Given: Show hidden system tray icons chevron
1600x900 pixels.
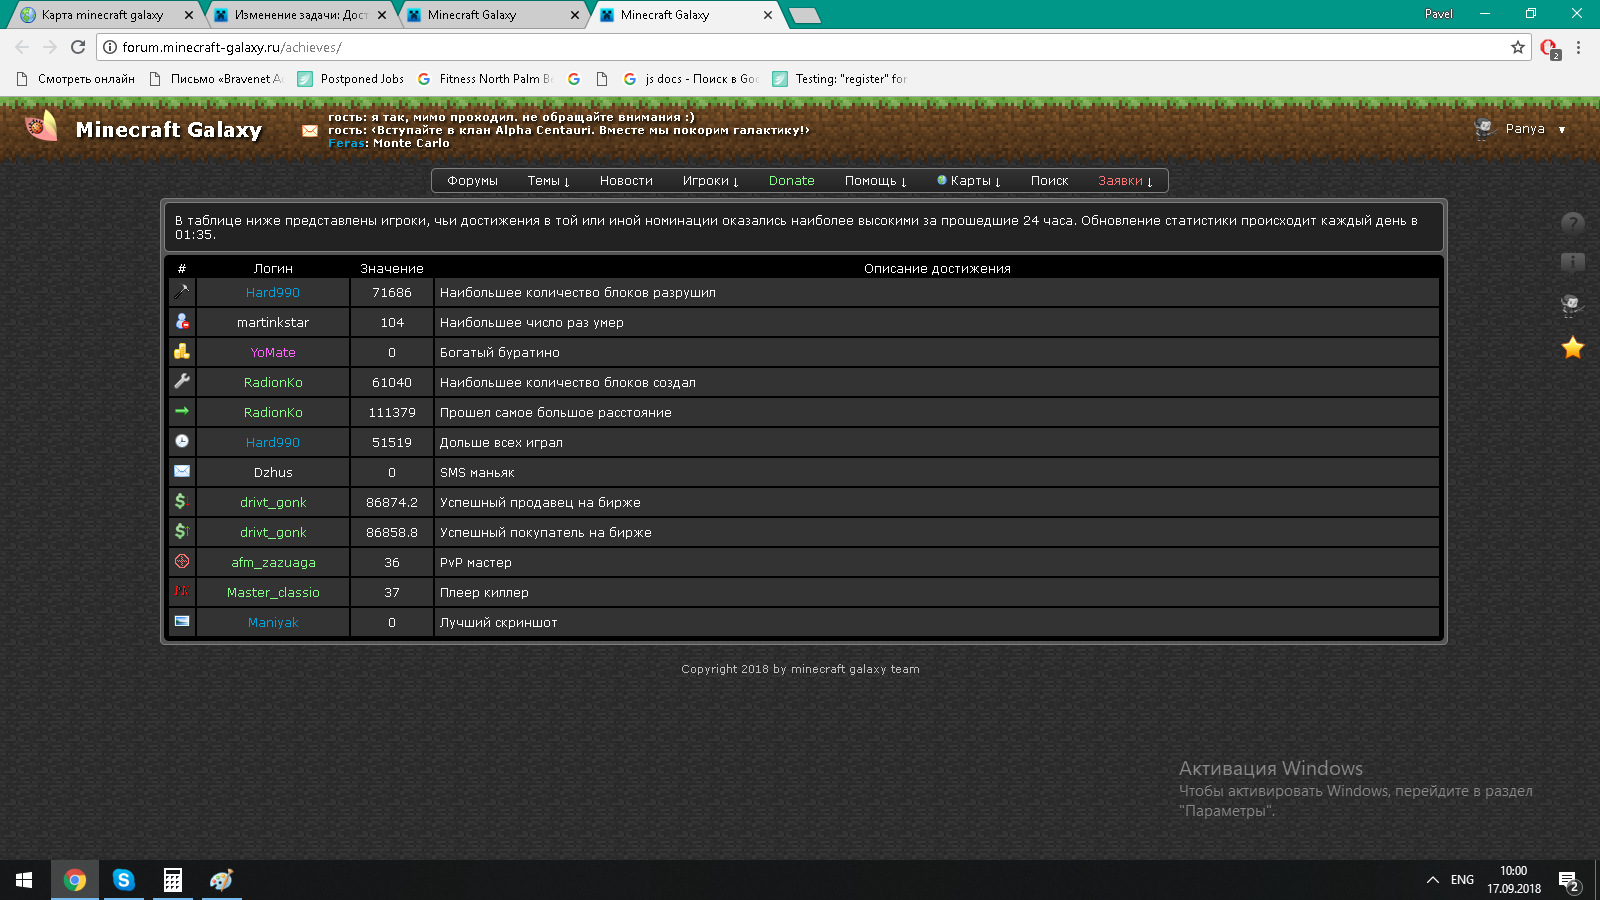Looking at the screenshot, I should pos(1433,880).
